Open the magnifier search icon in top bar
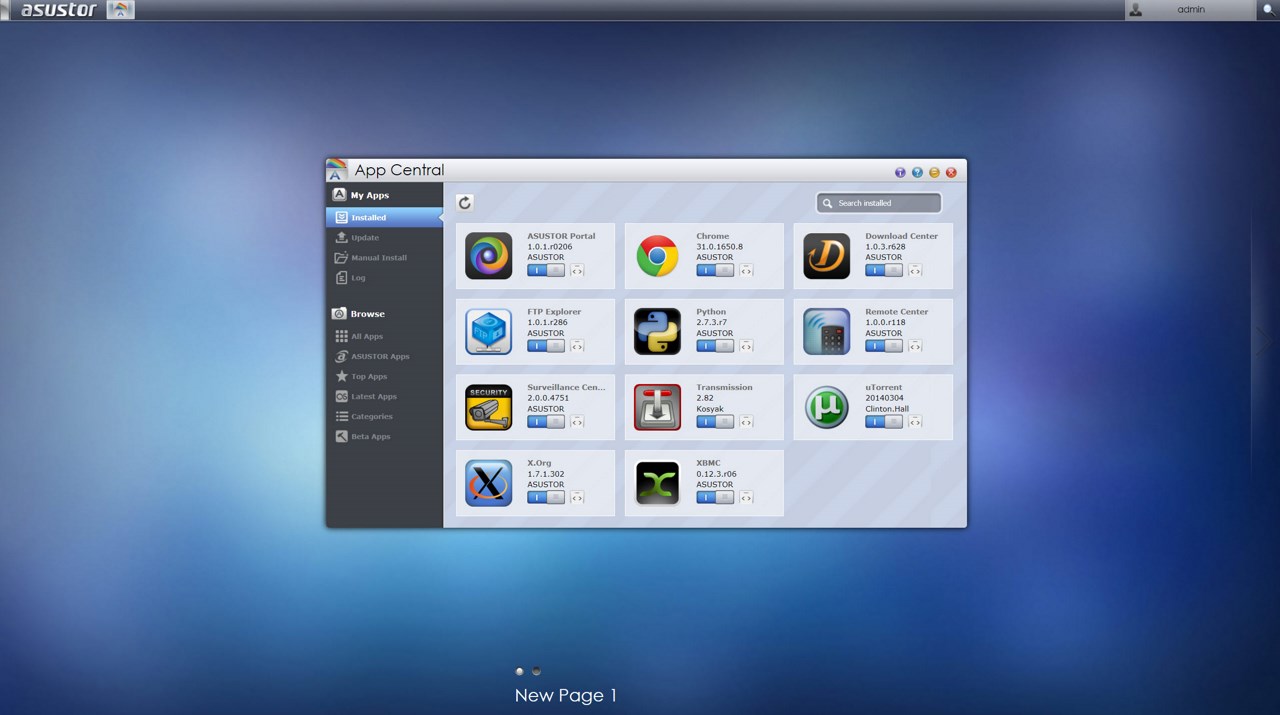This screenshot has width=1280, height=715. click(1269, 10)
